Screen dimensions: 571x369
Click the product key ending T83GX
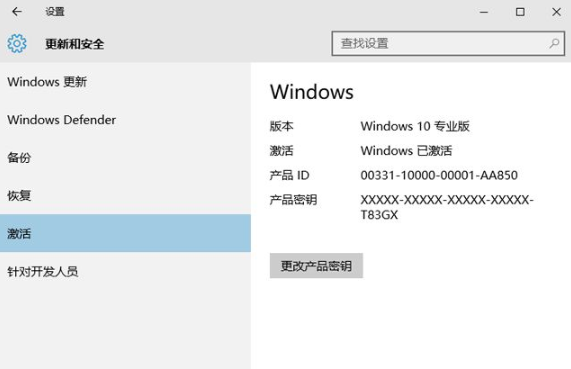click(447, 207)
